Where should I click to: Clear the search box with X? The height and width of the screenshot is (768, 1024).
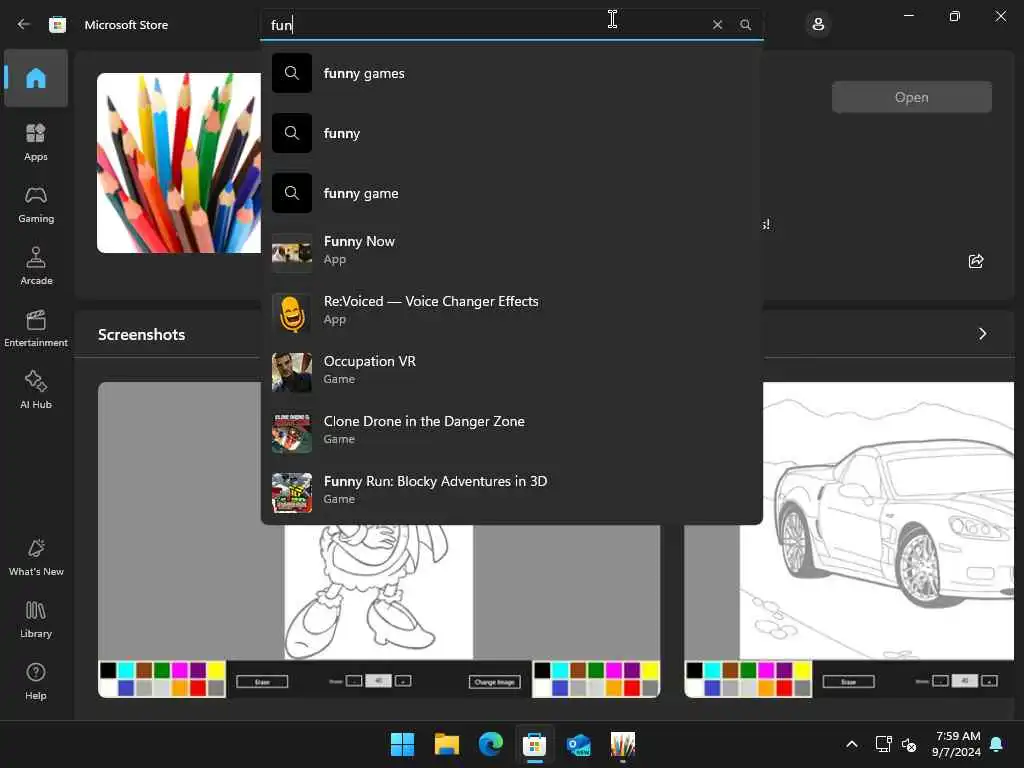point(717,25)
